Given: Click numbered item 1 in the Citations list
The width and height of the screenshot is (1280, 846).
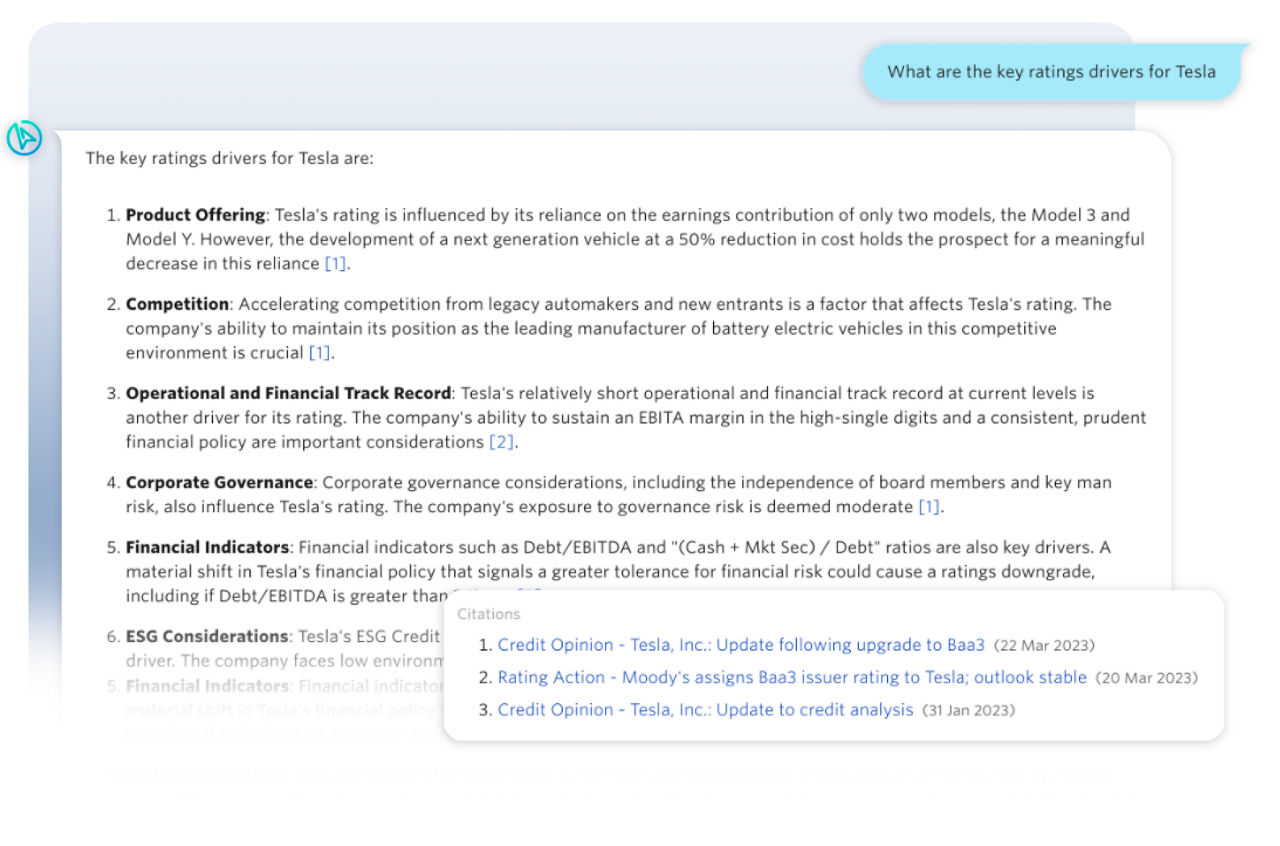Looking at the screenshot, I should coord(484,646).
